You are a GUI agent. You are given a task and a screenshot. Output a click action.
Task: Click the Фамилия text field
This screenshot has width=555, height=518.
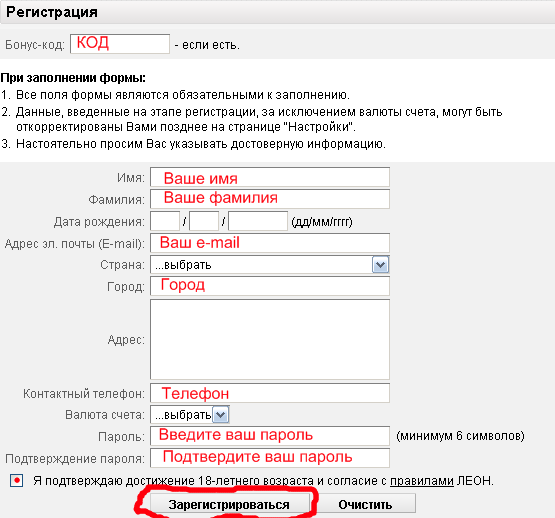[x=270, y=199]
